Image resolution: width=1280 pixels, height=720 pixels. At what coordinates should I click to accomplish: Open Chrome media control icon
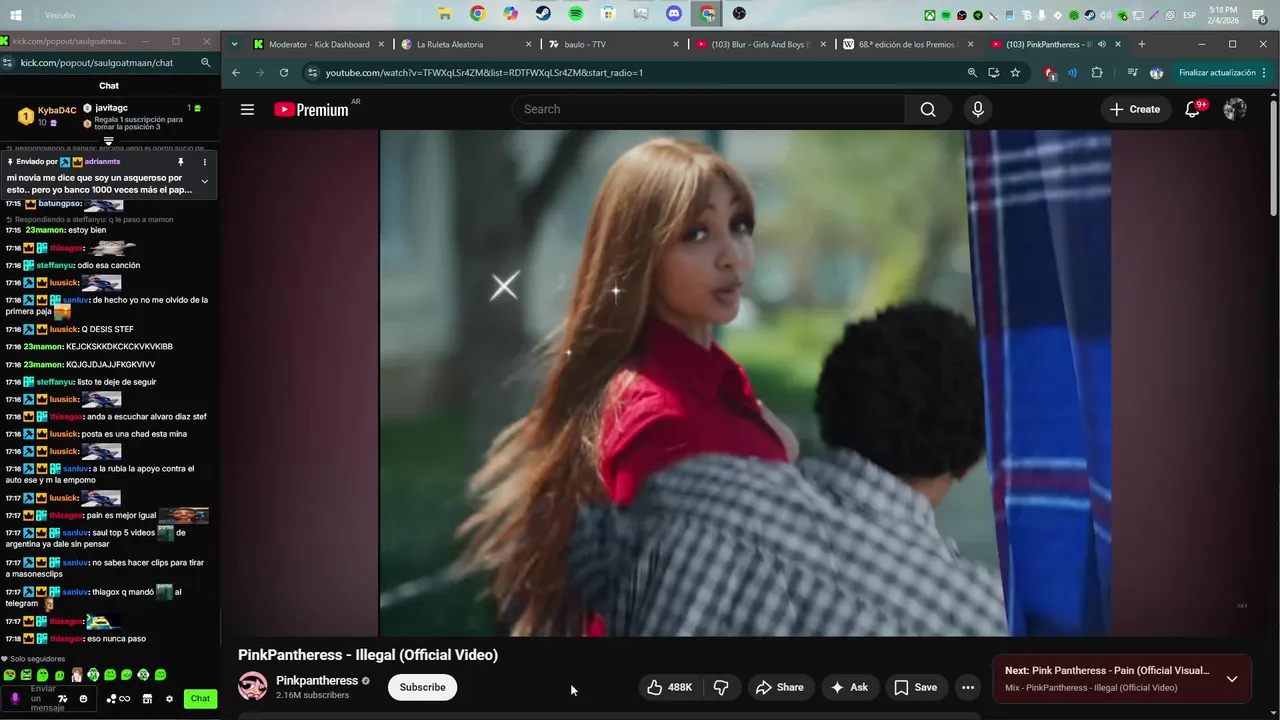tap(1132, 73)
